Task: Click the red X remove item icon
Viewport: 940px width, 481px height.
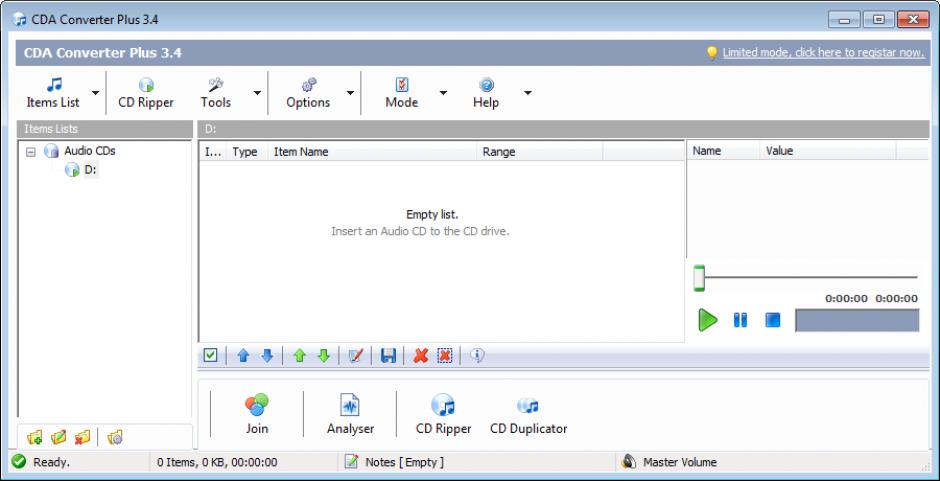Action: [x=421, y=356]
